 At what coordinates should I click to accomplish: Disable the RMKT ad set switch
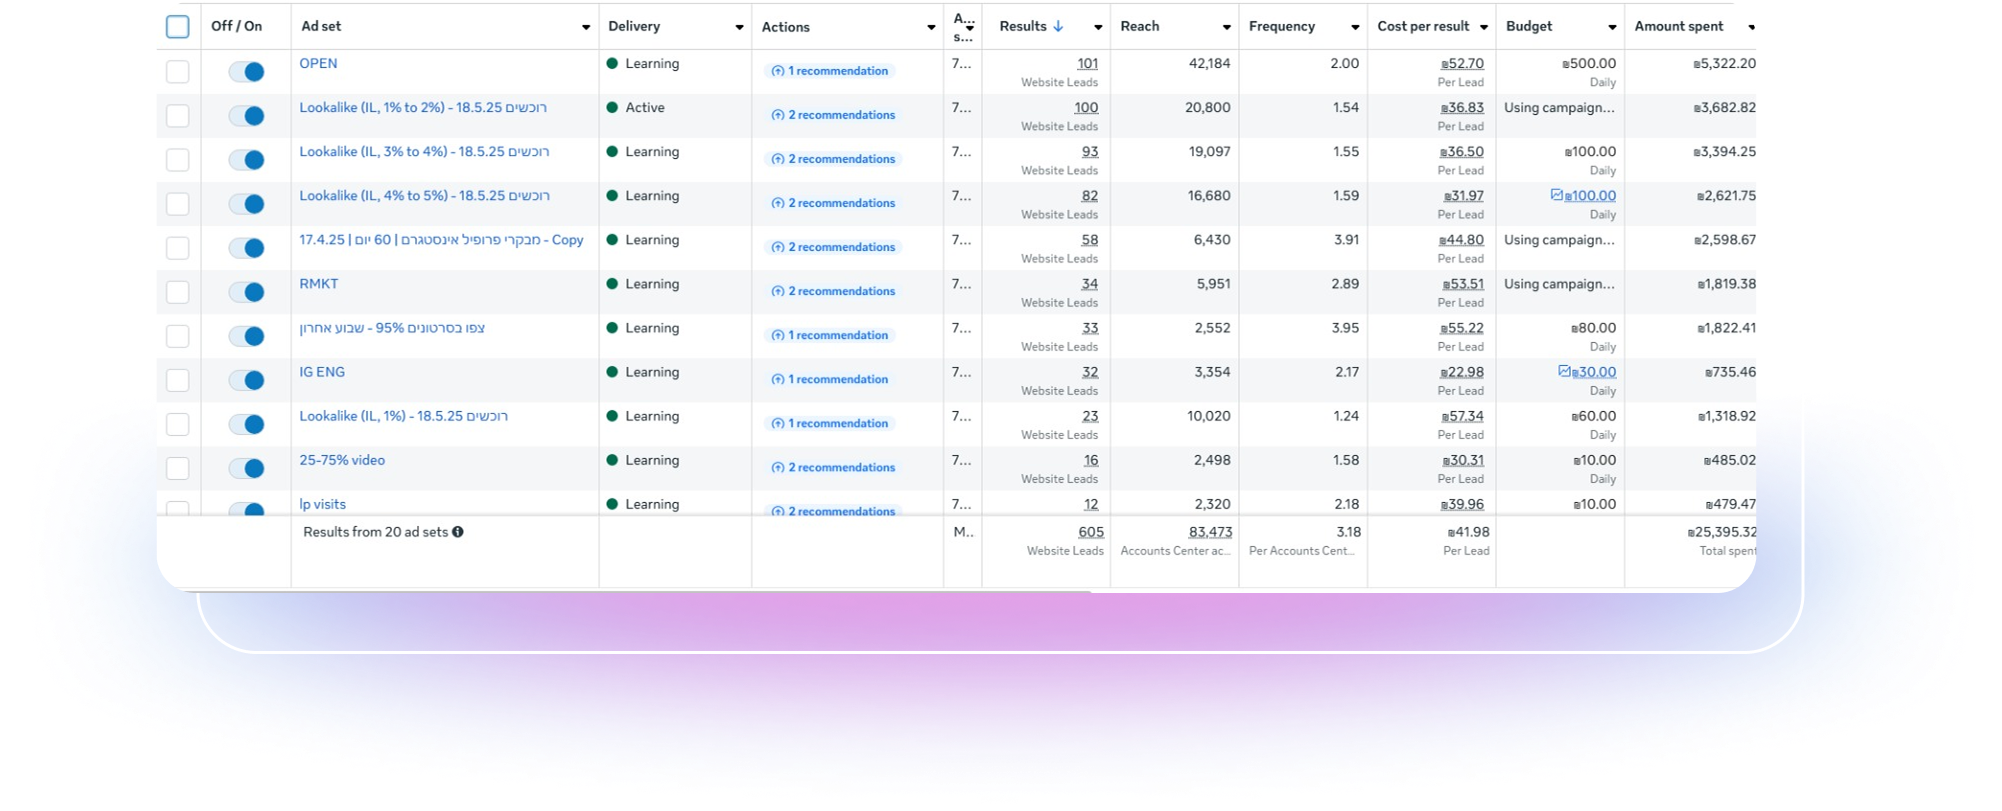tap(246, 292)
